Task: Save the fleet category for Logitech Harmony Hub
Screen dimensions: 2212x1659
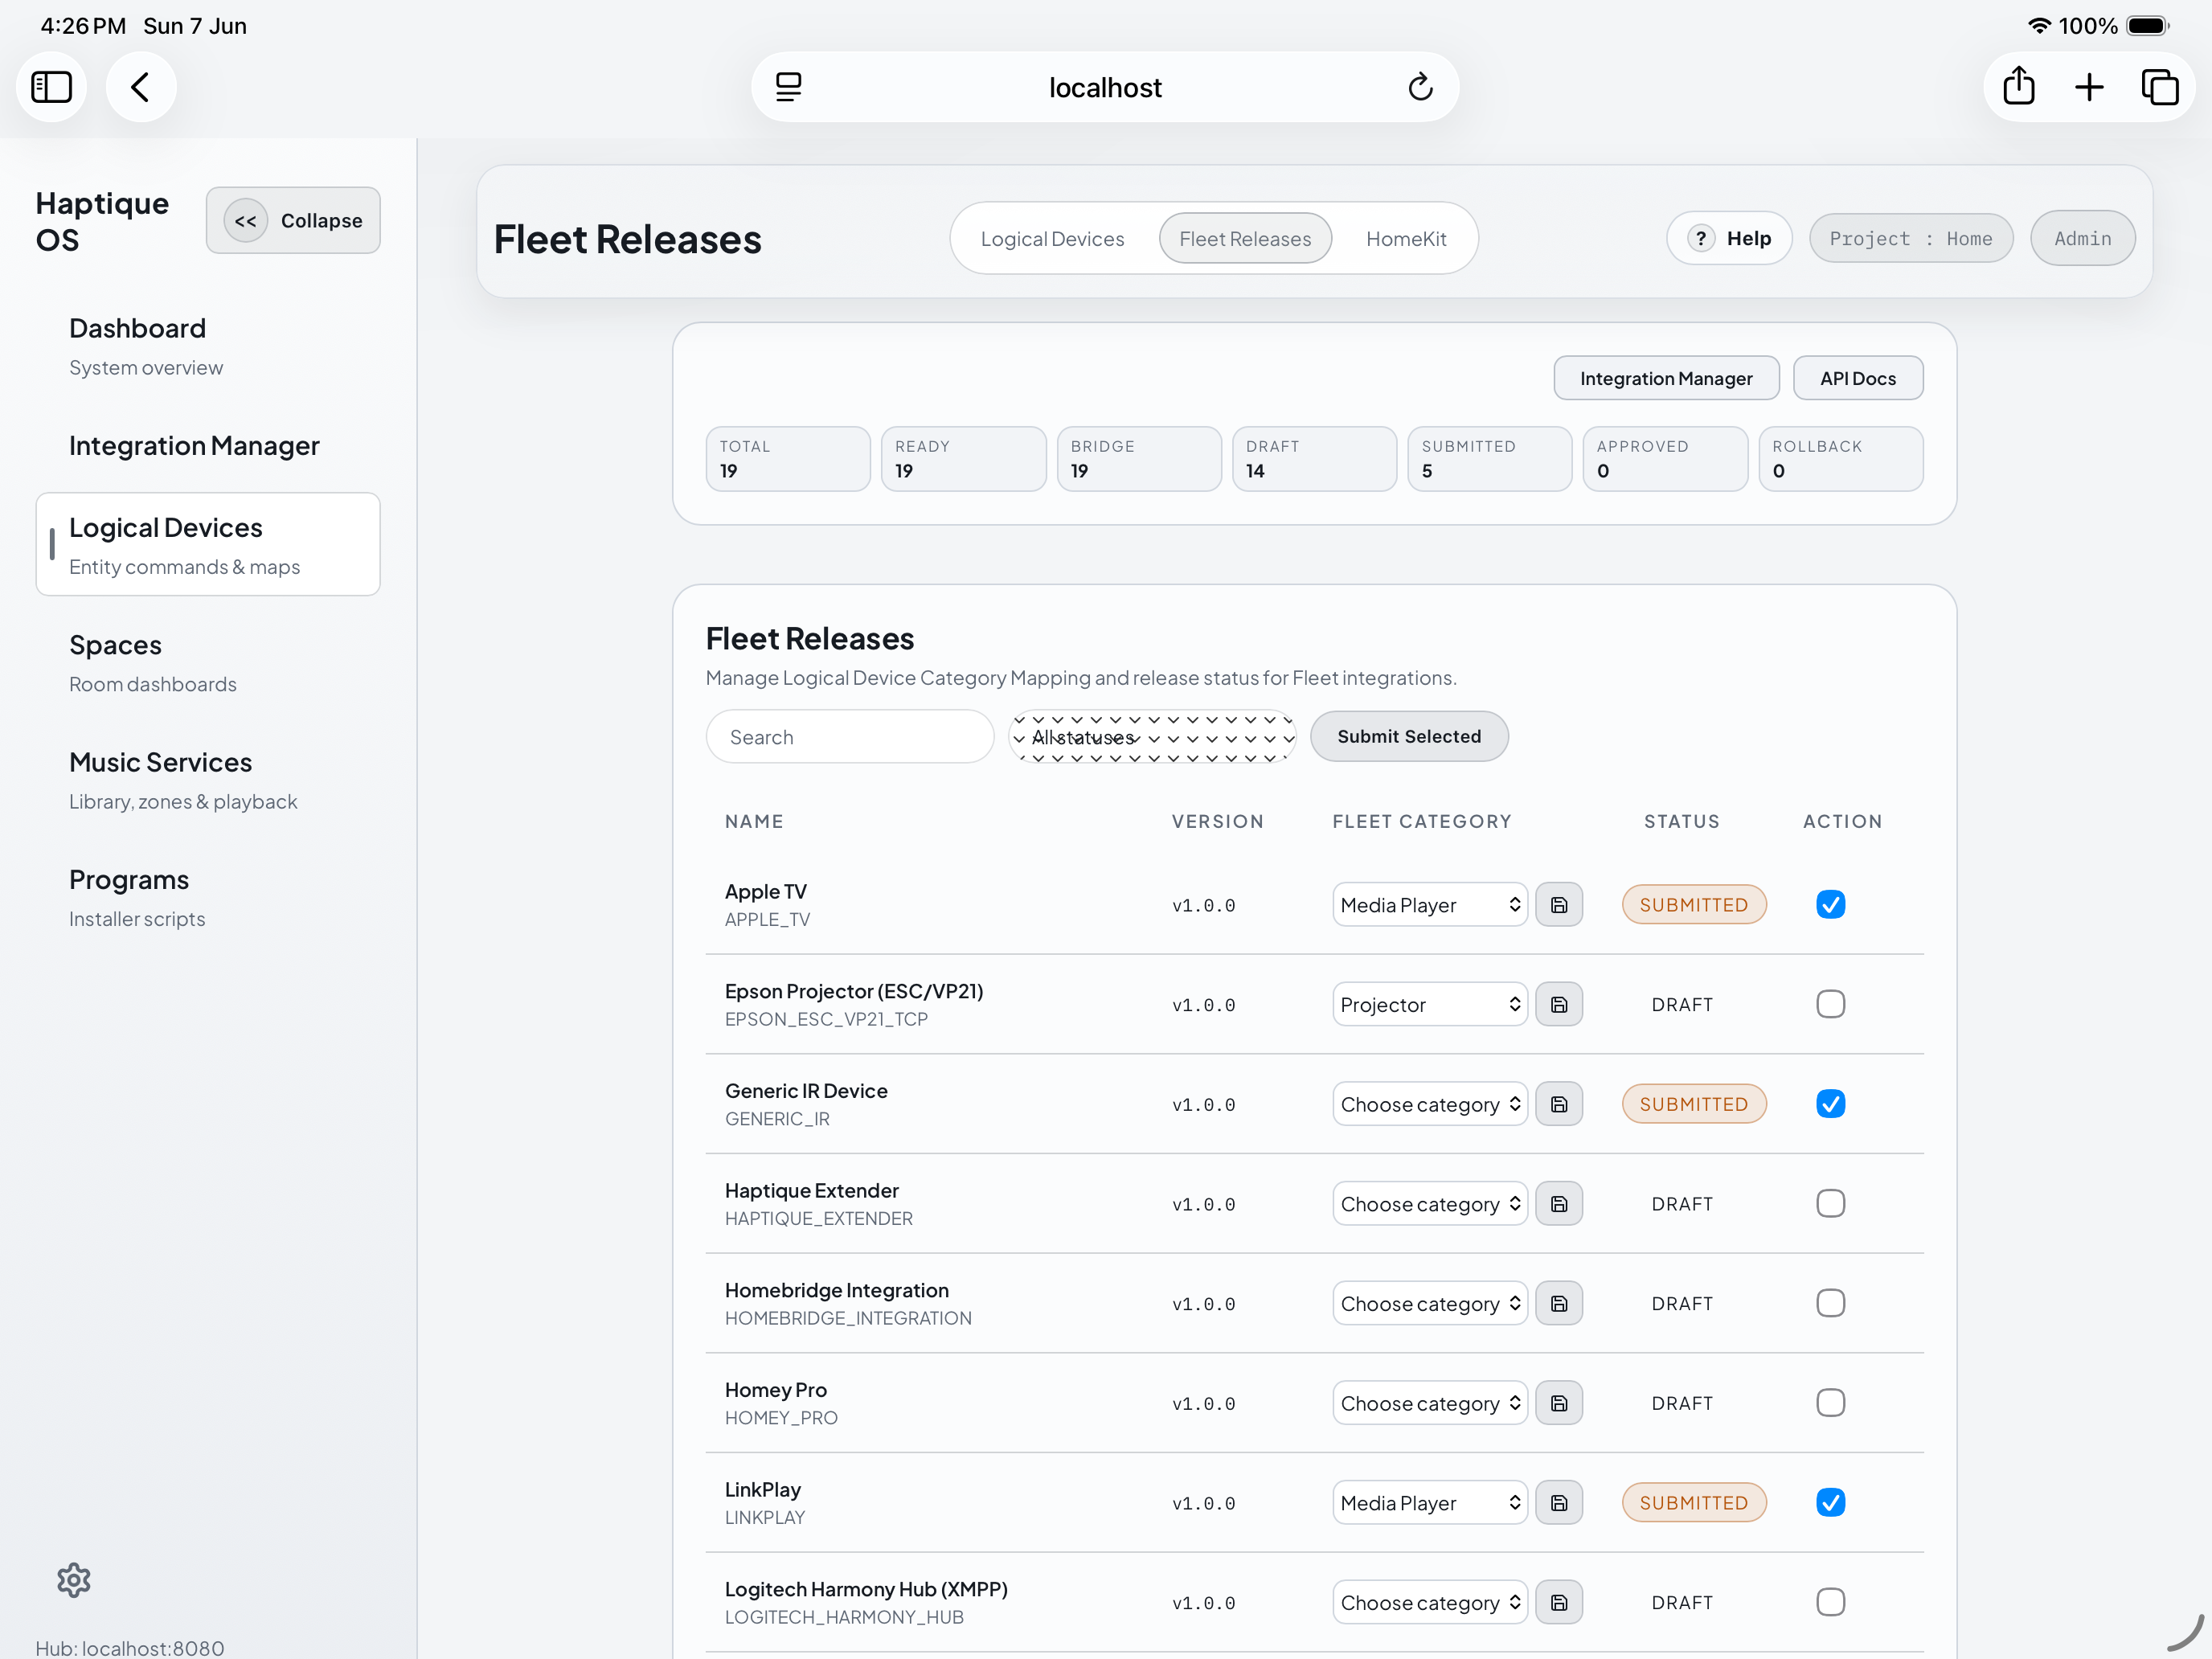Action: tap(1559, 1602)
